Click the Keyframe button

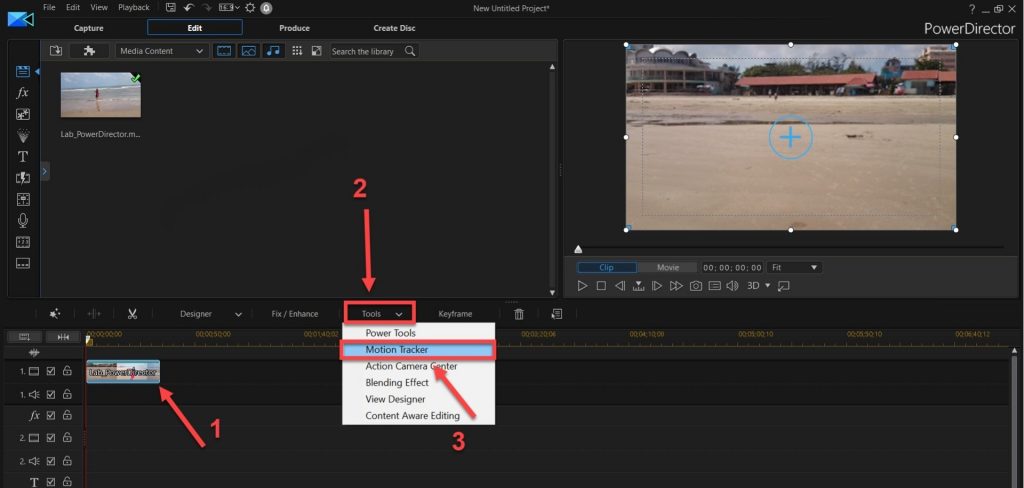(455, 314)
